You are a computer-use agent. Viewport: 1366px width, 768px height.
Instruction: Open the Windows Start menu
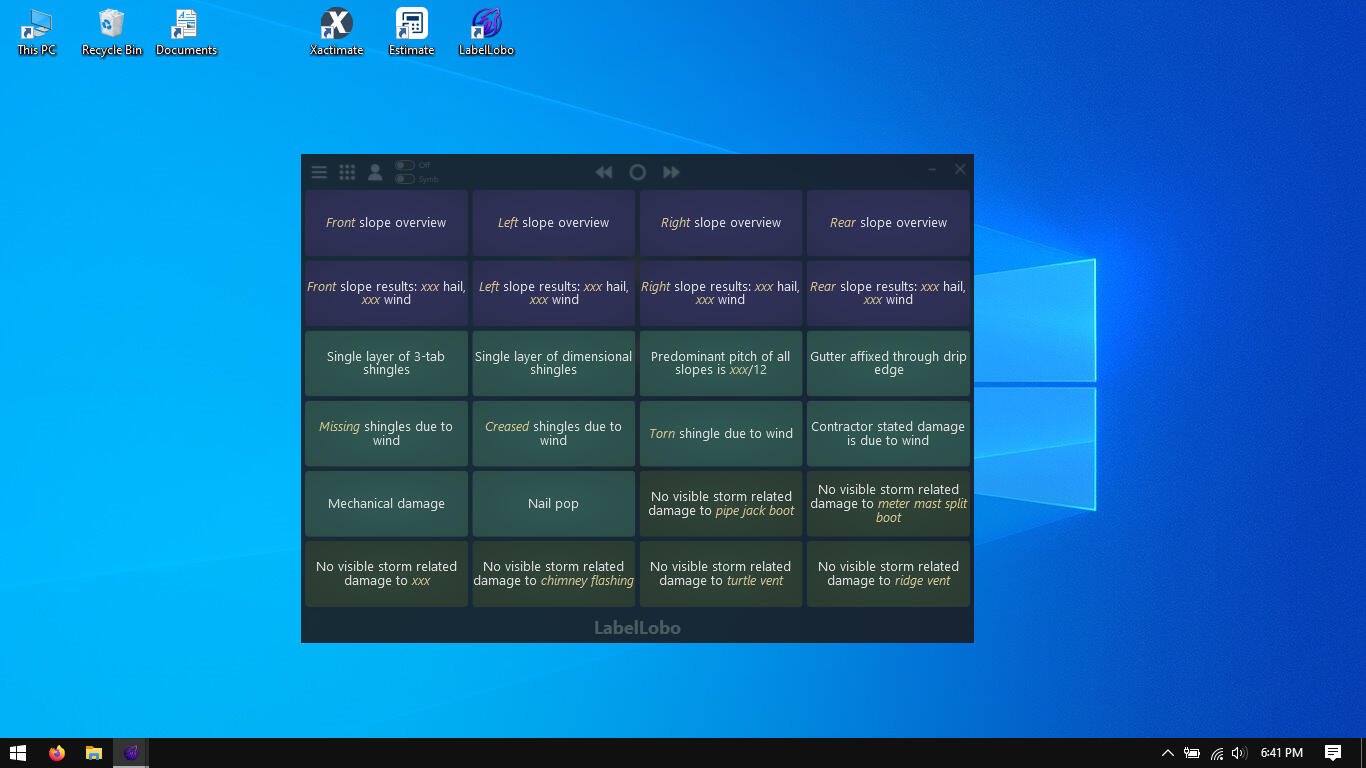pos(18,753)
